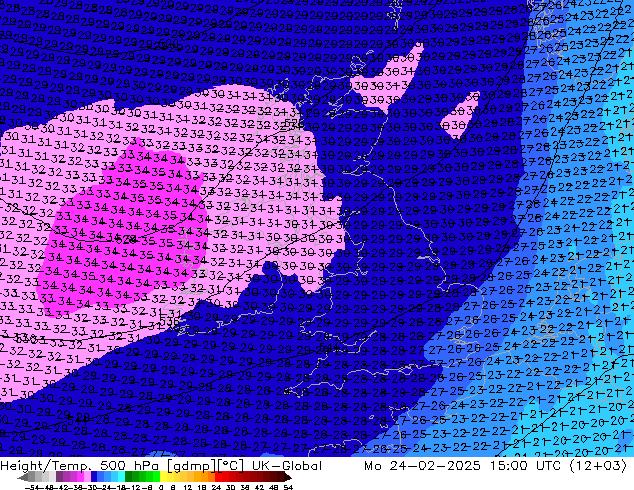The image size is (634, 490).
Task: Click the UK-Global model label
Action: 287,466
